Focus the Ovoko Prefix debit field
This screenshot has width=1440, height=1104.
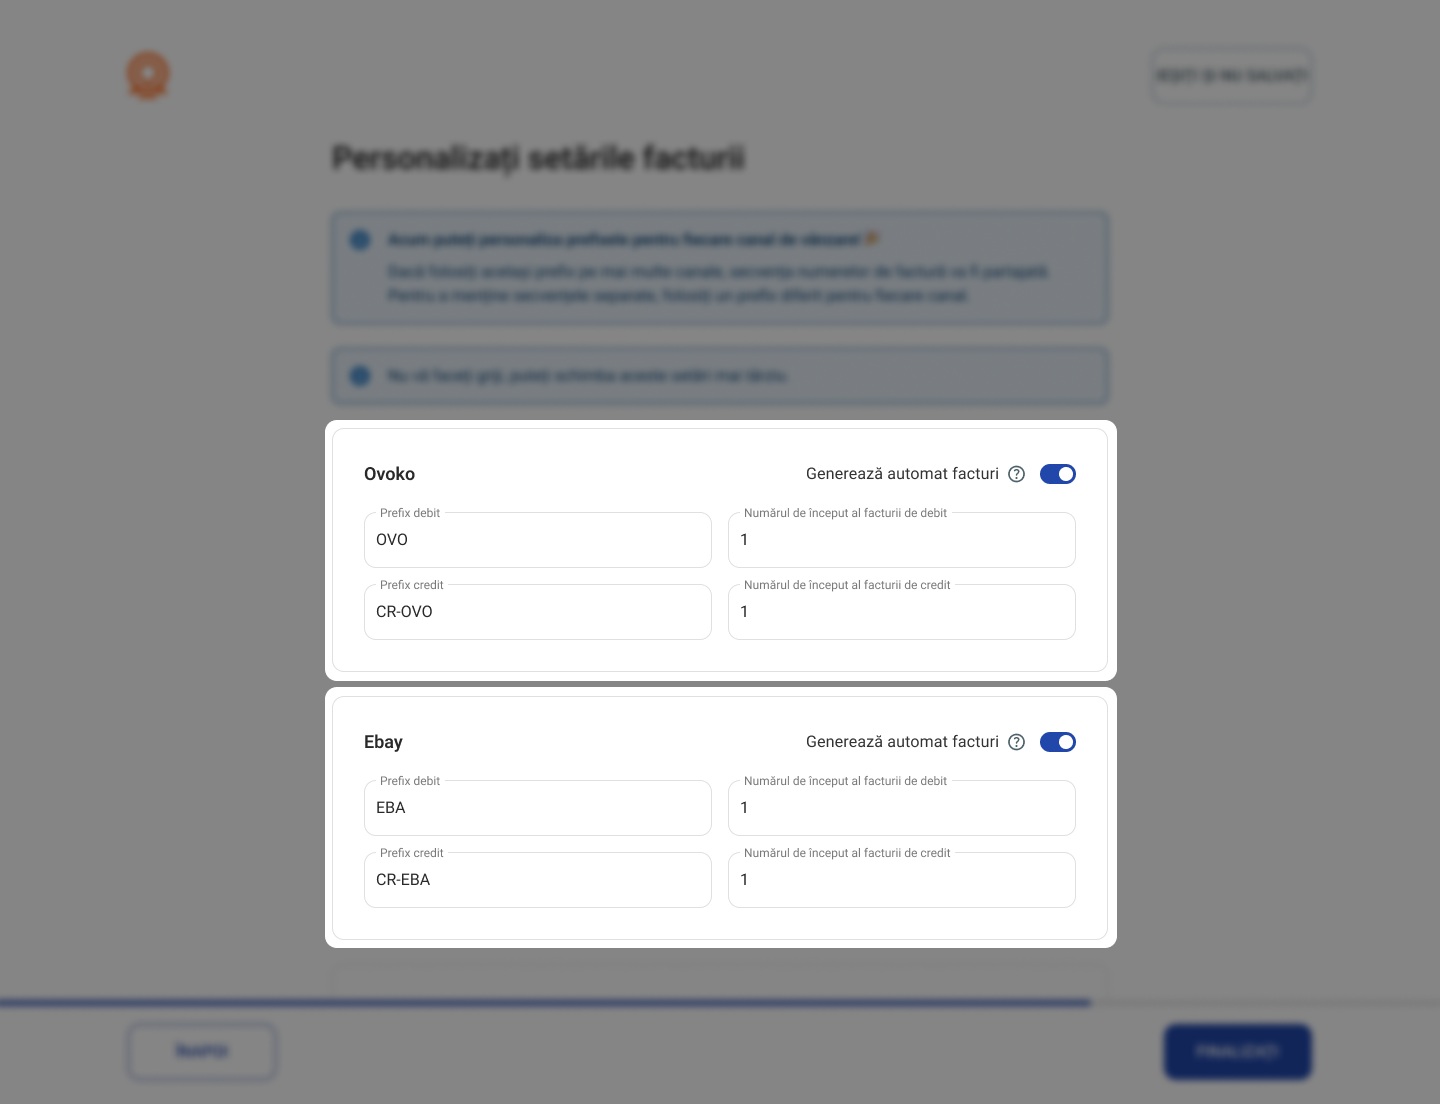(x=538, y=540)
